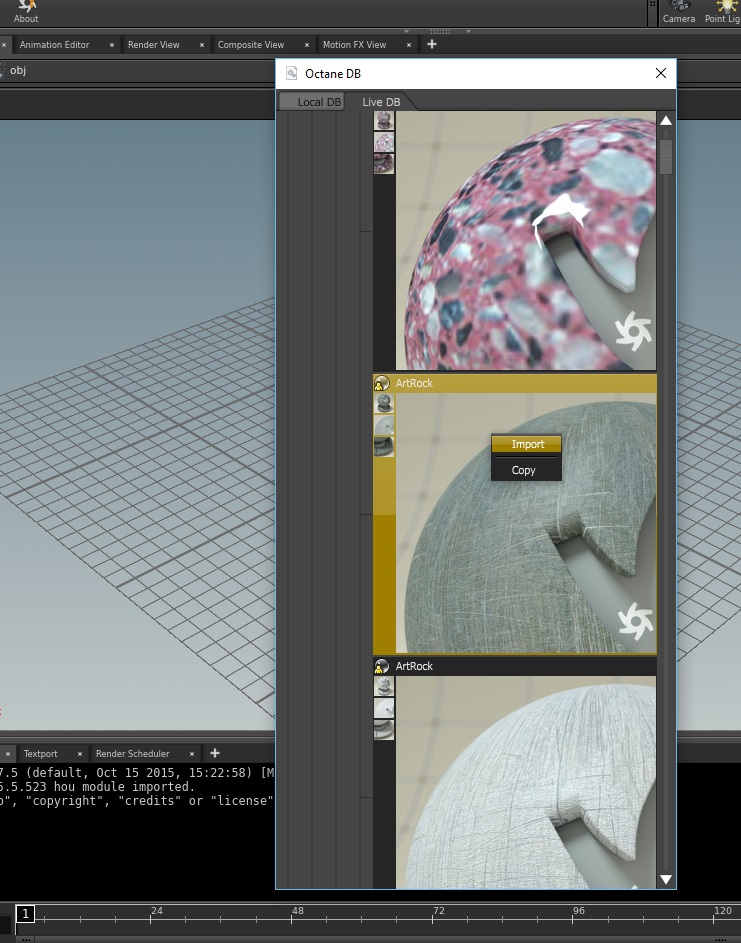Select first small thumbnail under the lower ArtRock

point(384,686)
